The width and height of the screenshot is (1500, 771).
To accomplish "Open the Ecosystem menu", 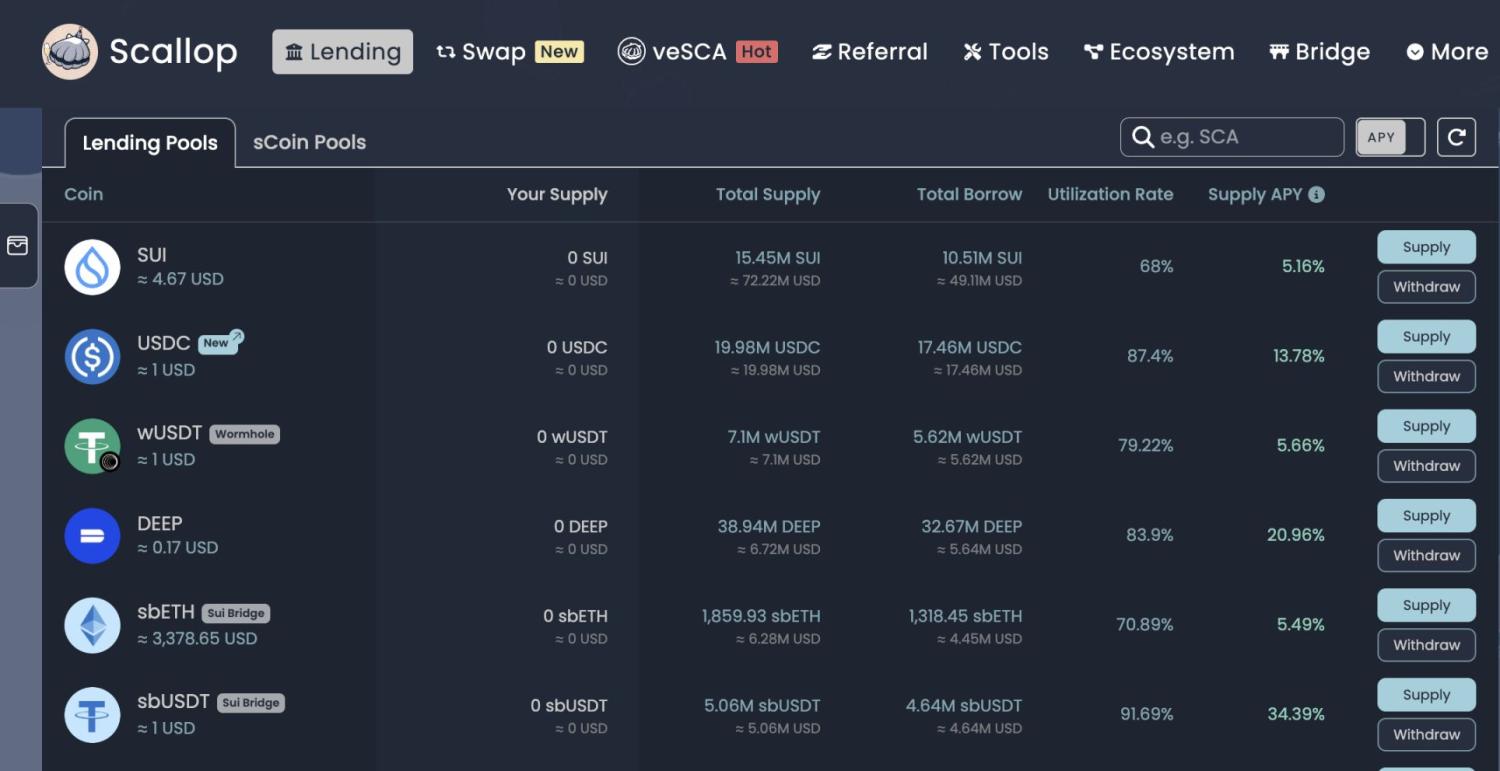I will (1159, 52).
